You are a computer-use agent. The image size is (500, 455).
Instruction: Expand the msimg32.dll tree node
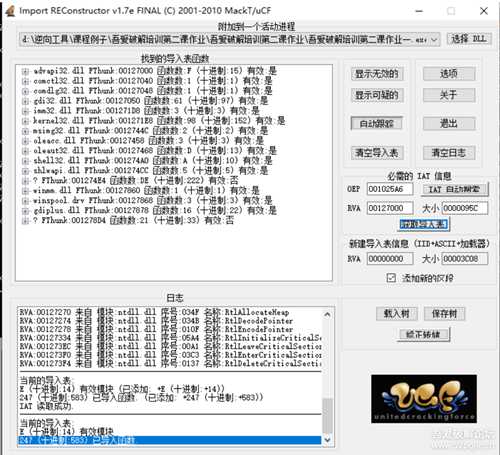point(25,131)
